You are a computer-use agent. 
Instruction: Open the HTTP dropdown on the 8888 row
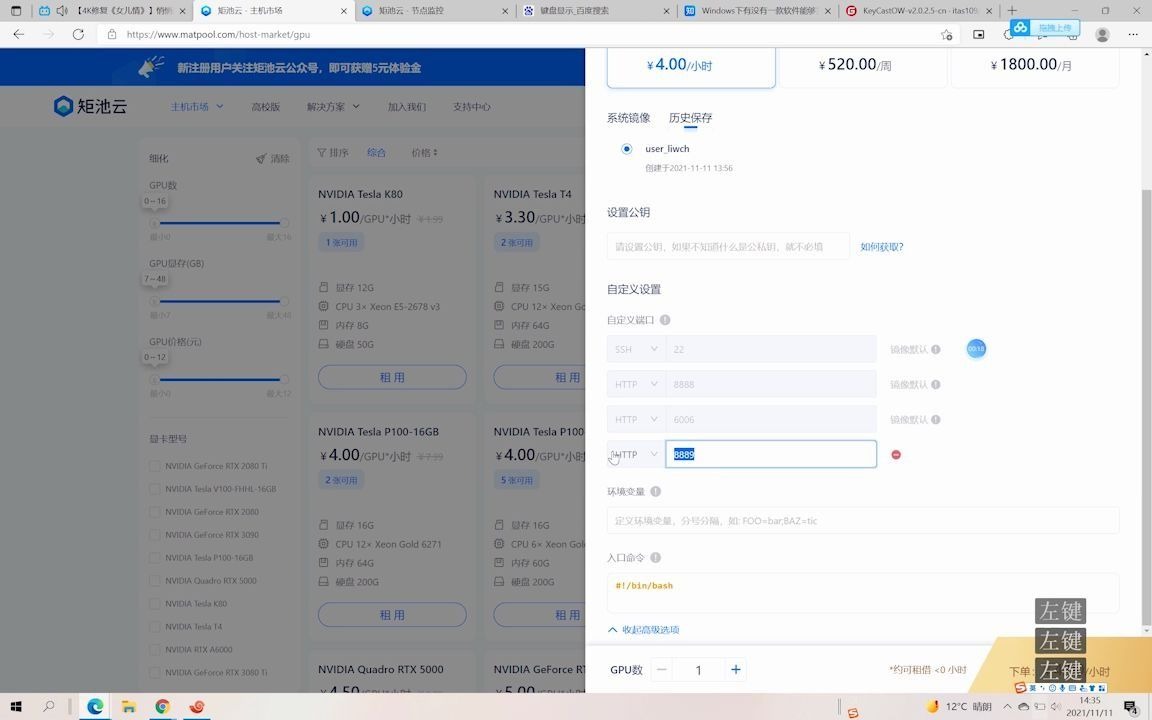(x=636, y=384)
